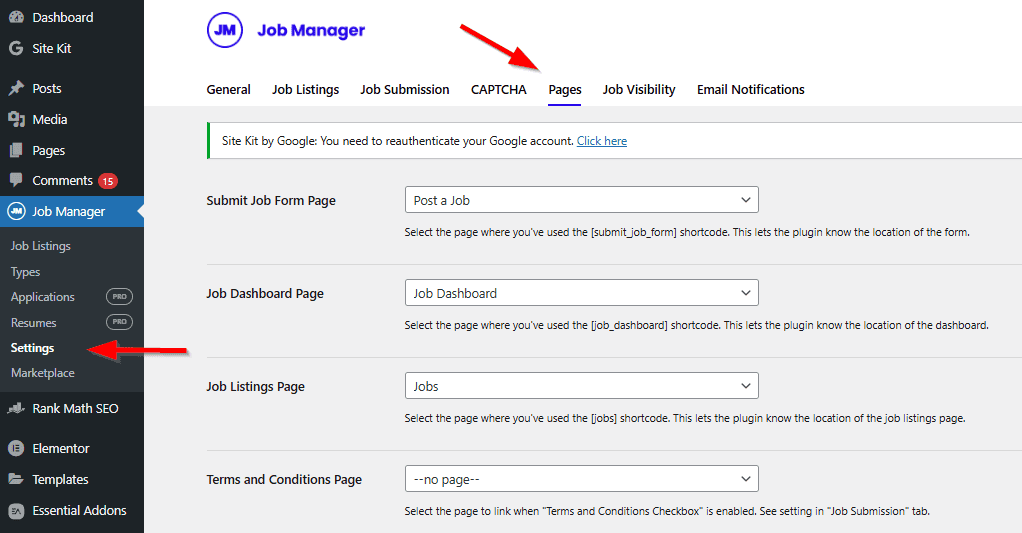Open Marketplace submenu item

(42, 373)
